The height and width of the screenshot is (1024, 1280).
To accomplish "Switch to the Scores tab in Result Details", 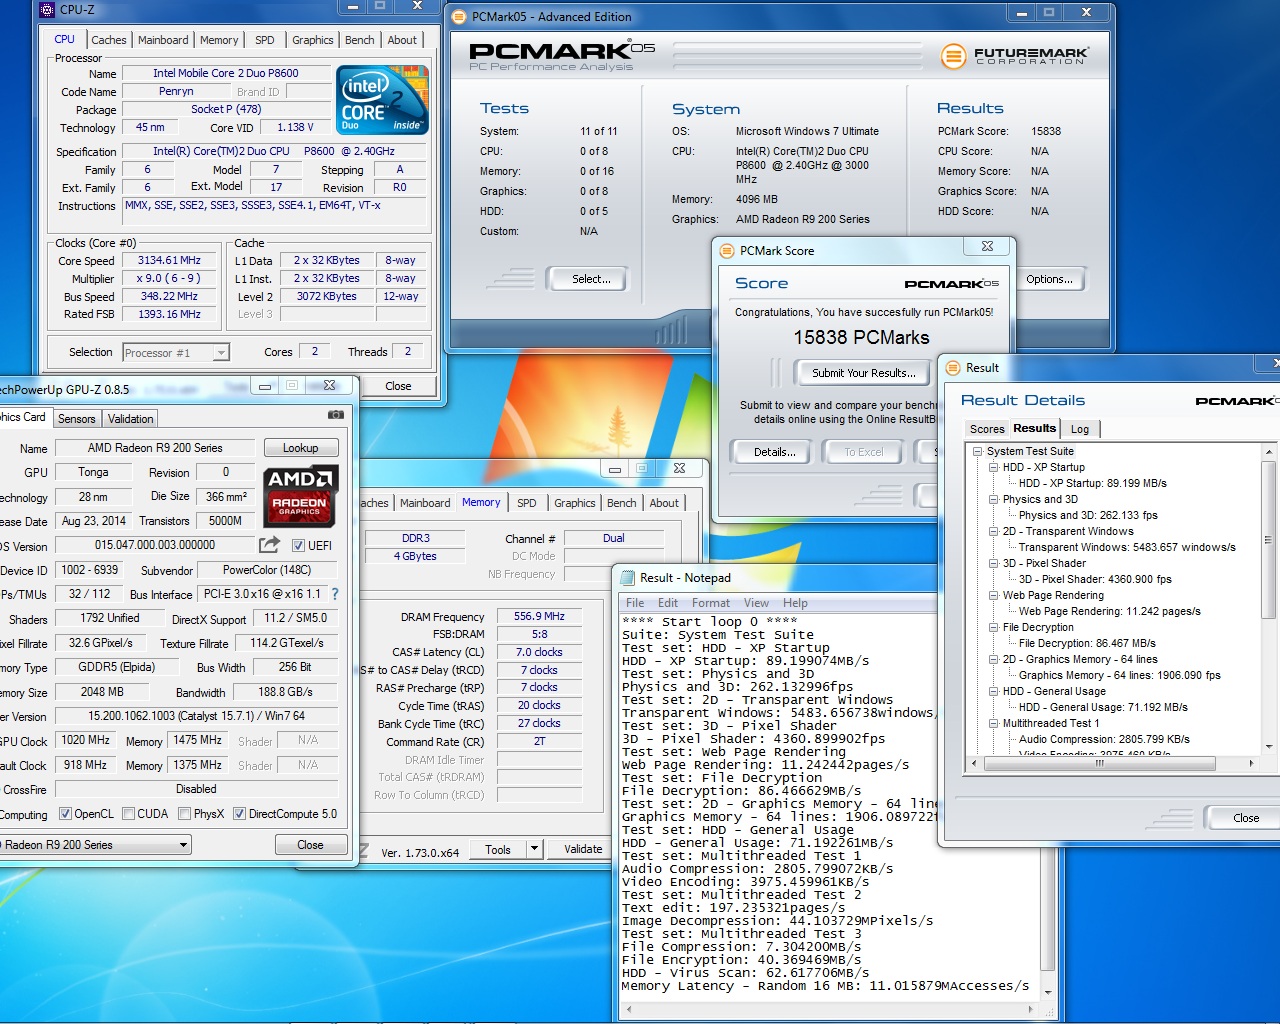I will coord(987,429).
